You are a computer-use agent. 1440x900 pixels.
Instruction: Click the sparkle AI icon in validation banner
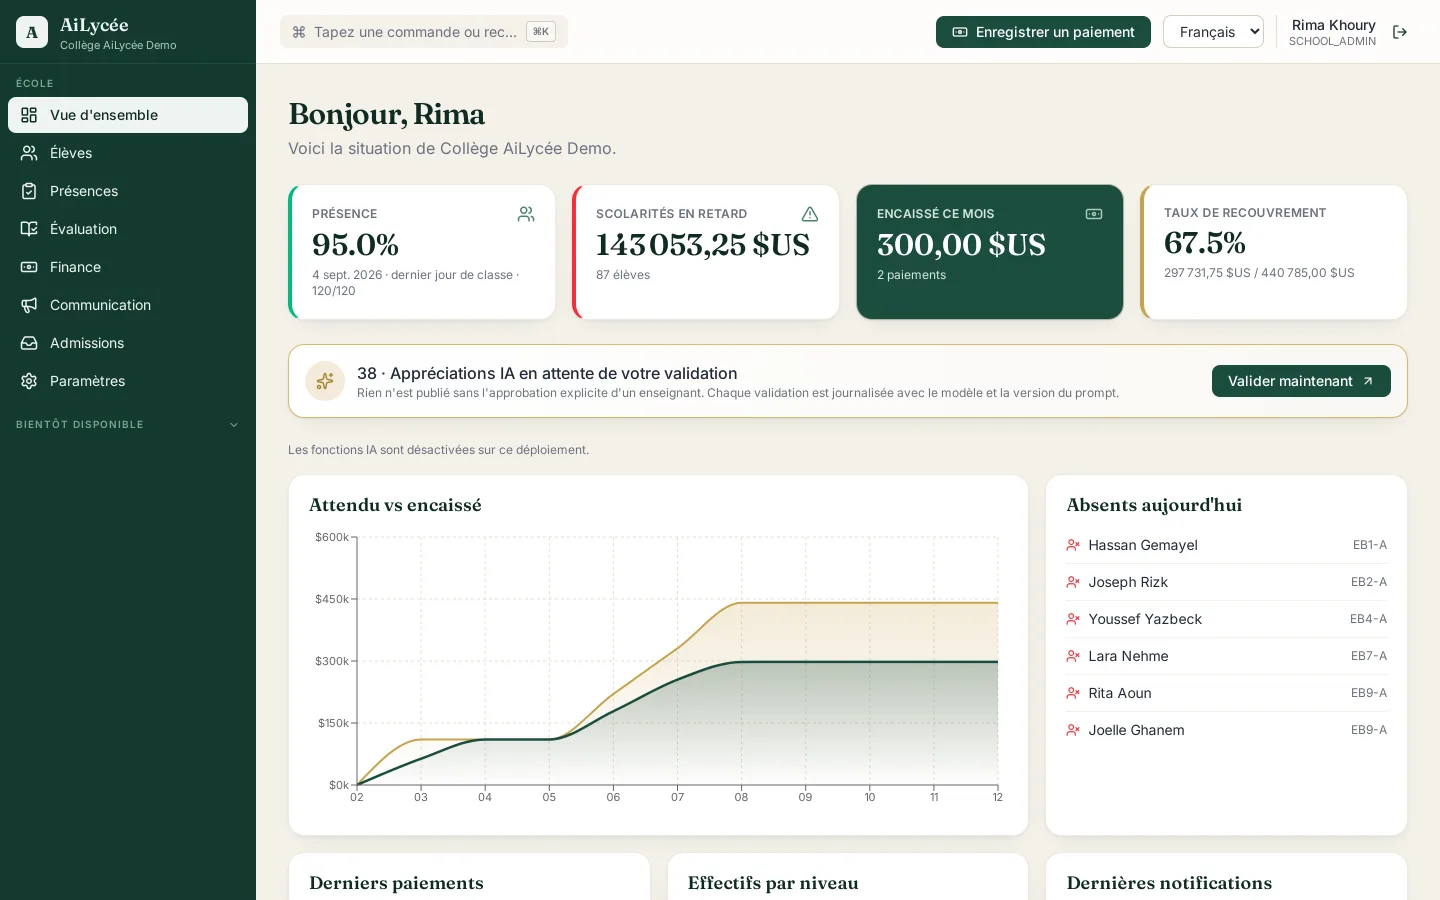point(325,381)
